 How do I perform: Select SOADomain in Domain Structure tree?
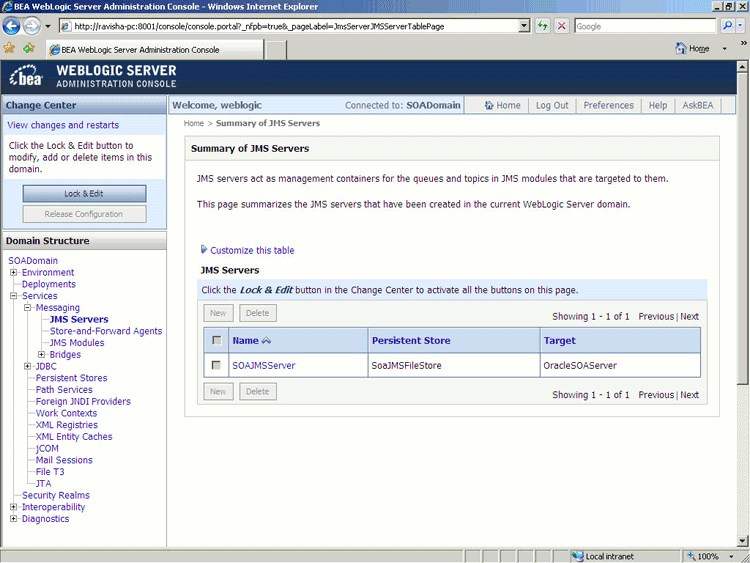(33, 261)
